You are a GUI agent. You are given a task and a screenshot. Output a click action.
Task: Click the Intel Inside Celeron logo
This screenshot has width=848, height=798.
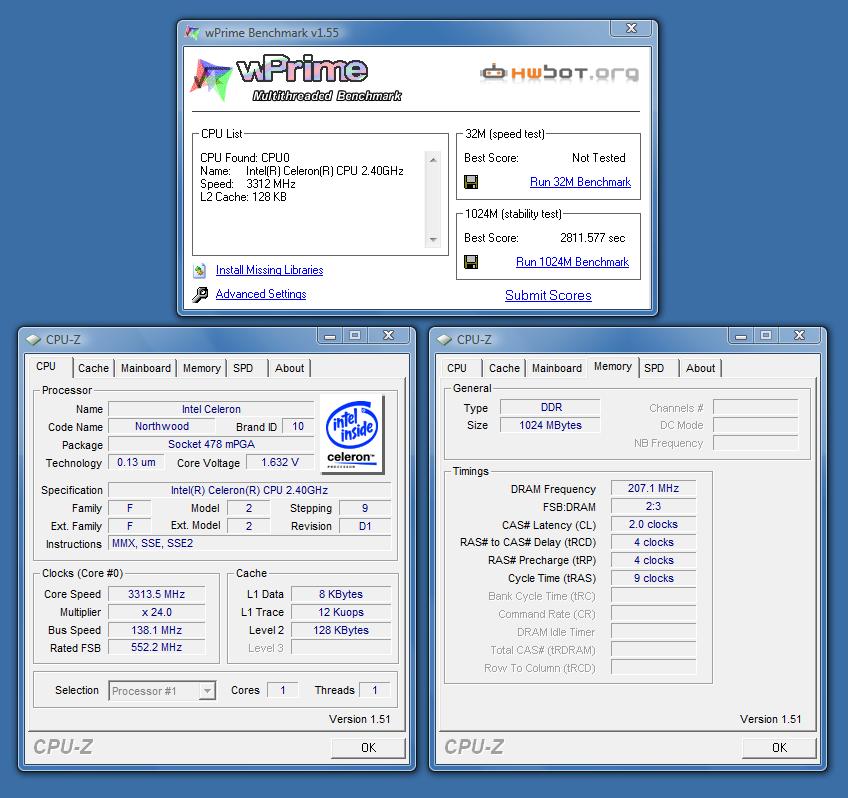pyautogui.click(x=352, y=434)
